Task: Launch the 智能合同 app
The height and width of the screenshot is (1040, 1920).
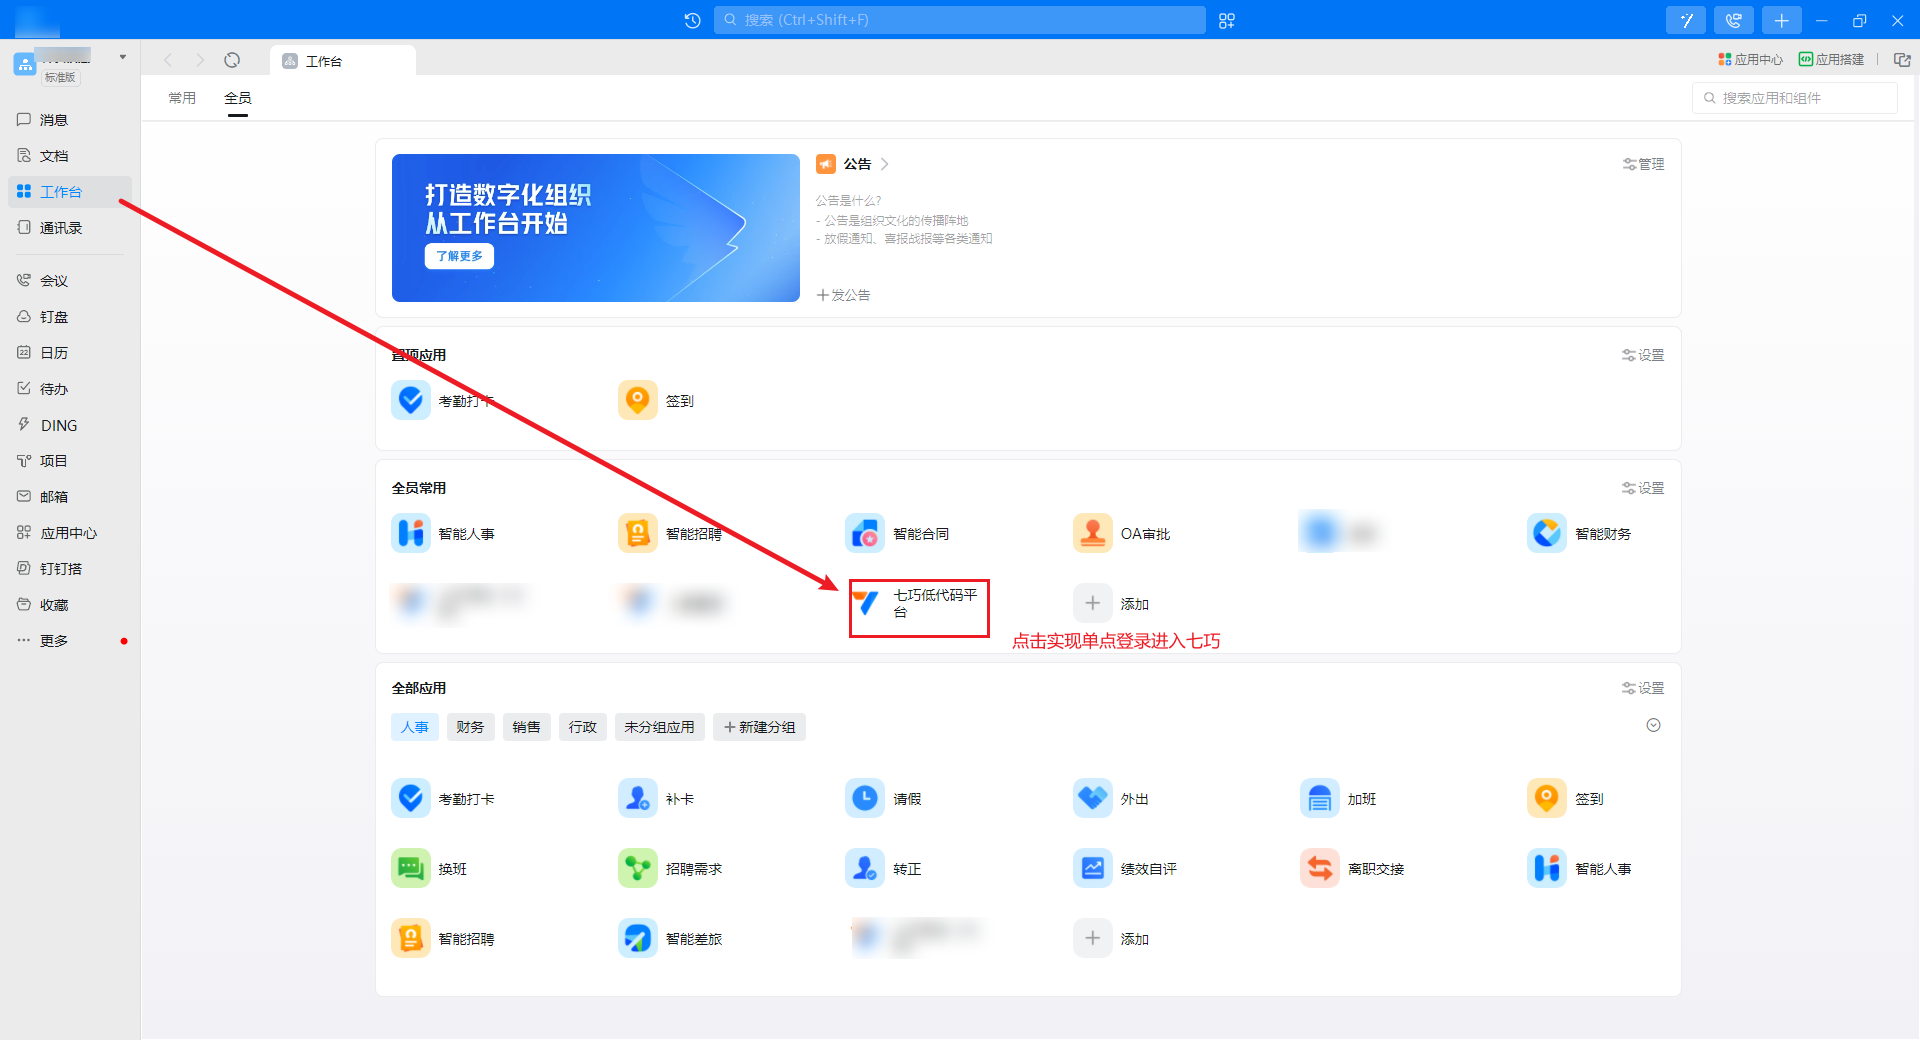Action: click(865, 534)
